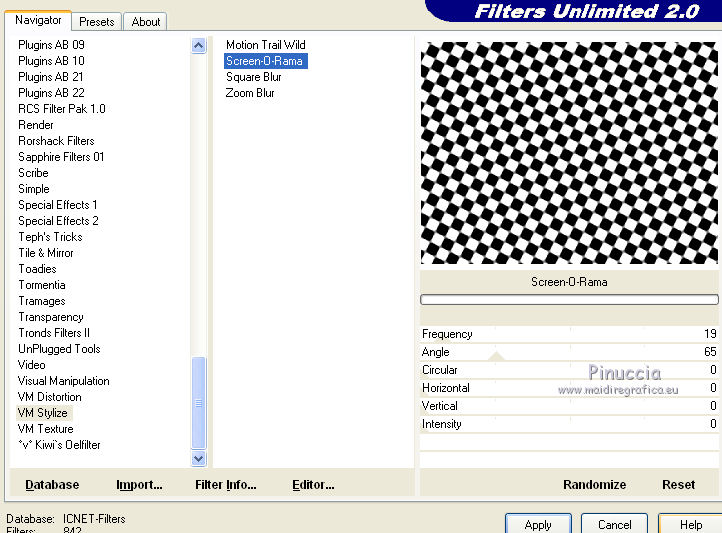Open Rorshack Filters category

(56, 141)
